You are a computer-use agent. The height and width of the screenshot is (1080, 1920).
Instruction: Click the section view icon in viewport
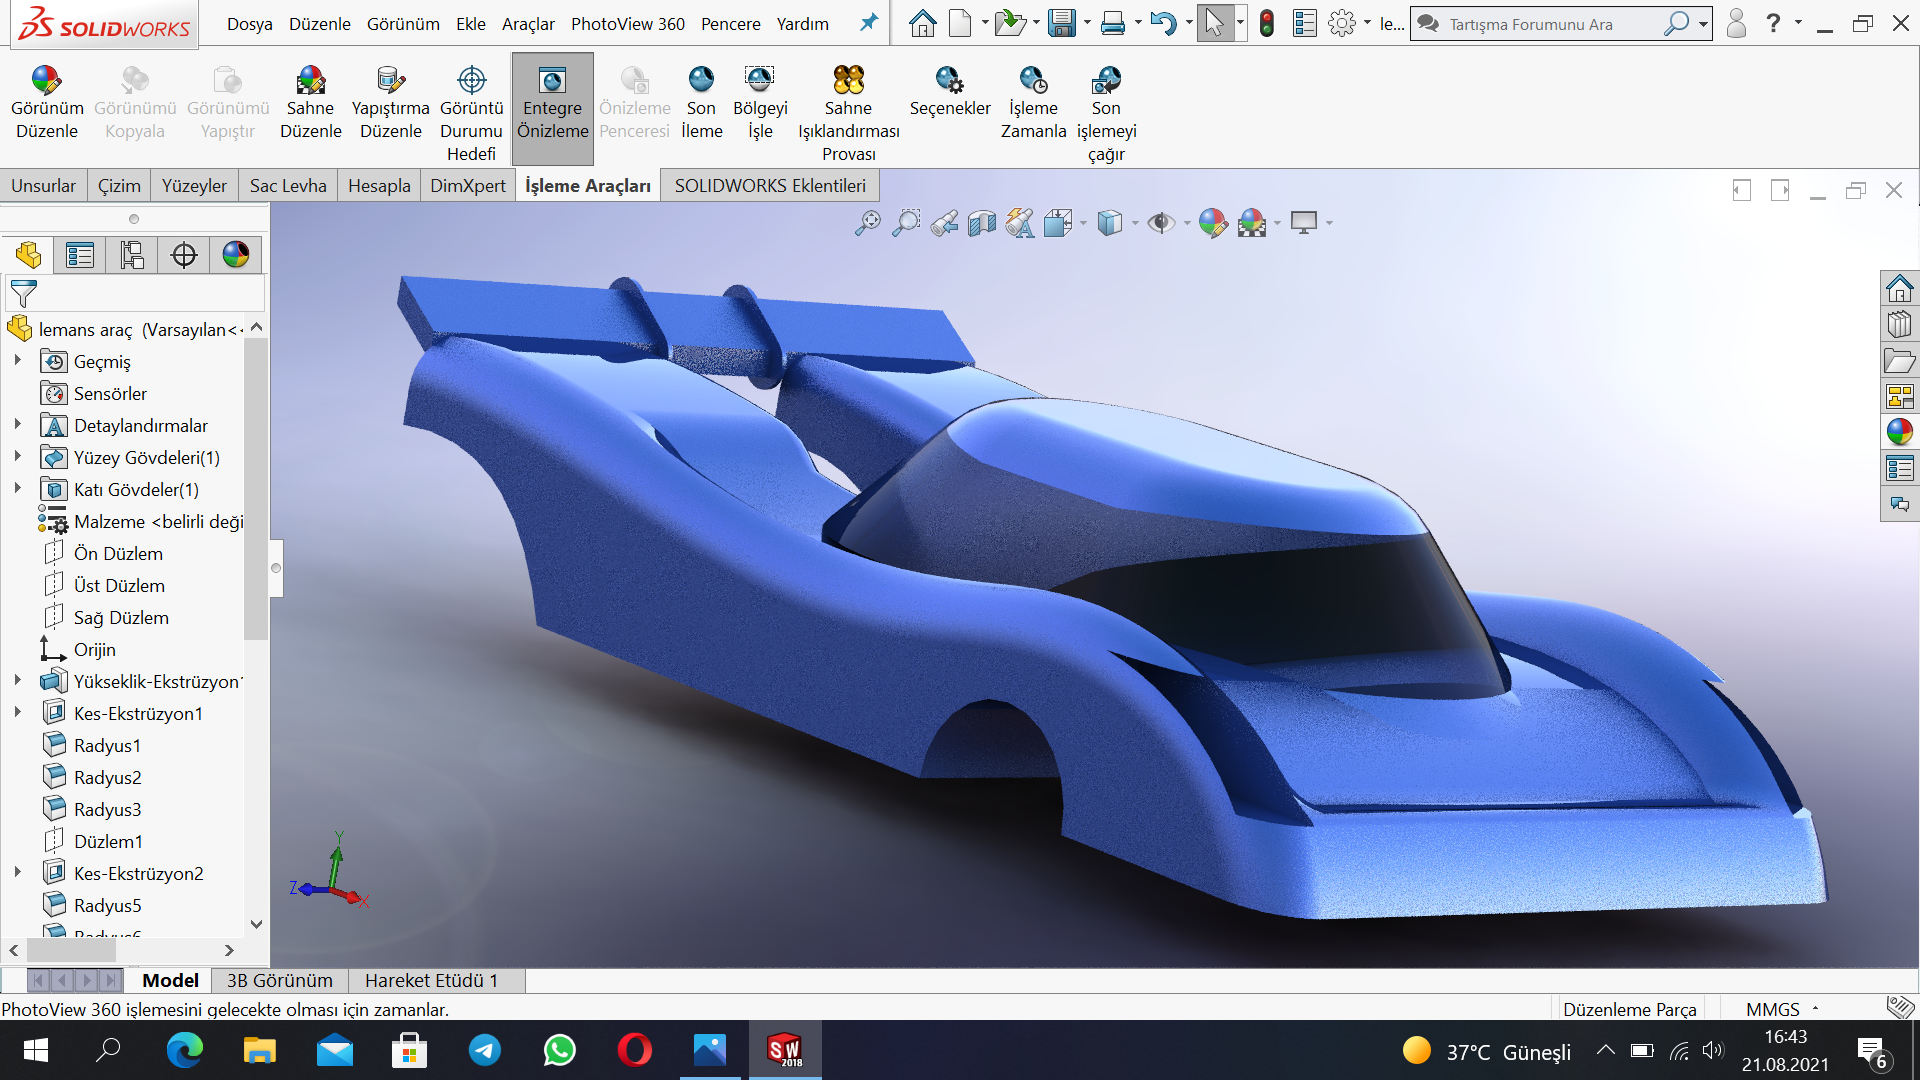(981, 223)
